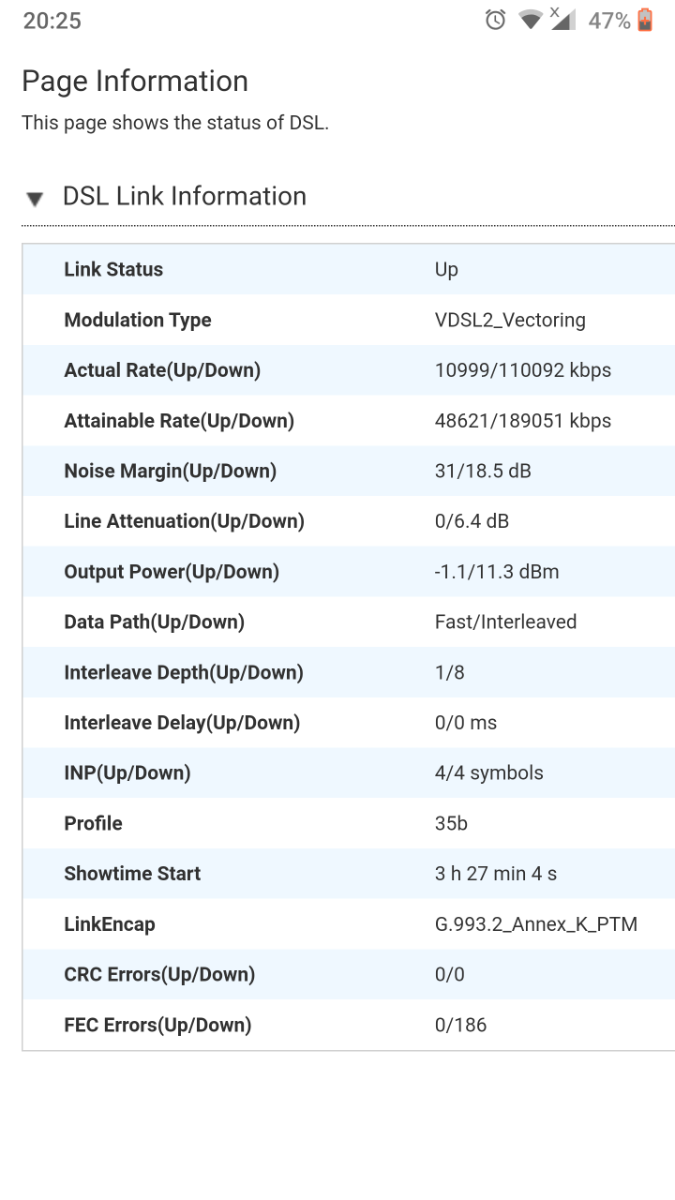Image resolution: width=675 pixels, height=1200 pixels.
Task: Click the Showtime Start time value
Action: pyautogui.click(x=496, y=873)
